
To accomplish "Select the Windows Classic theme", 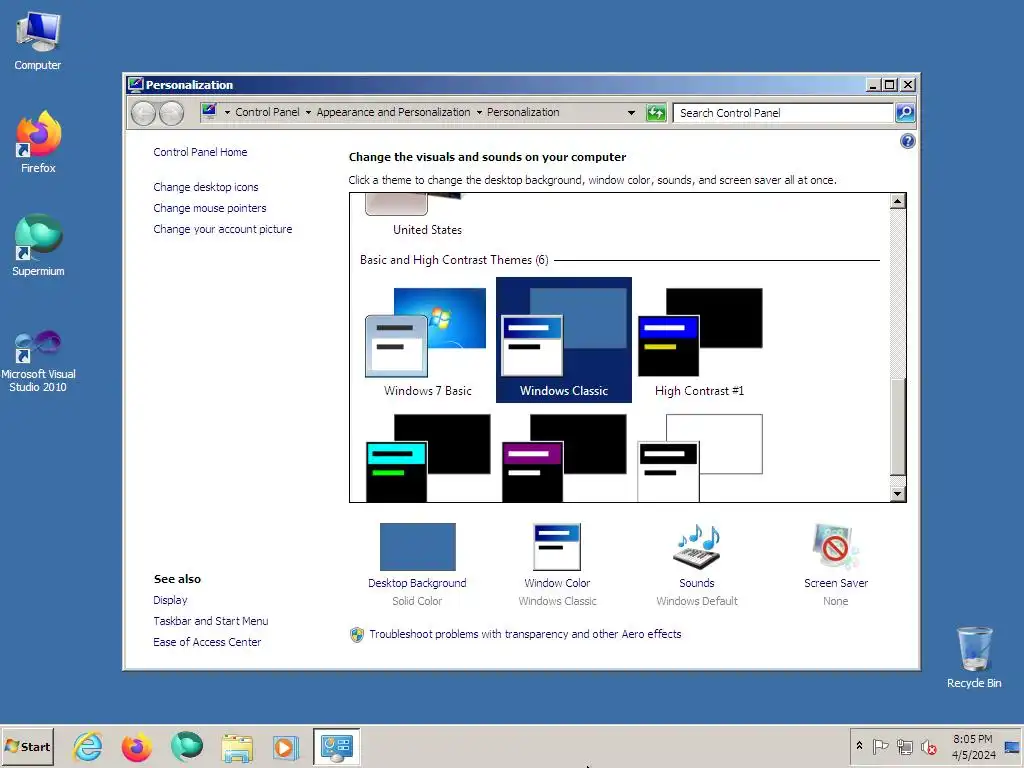I will pos(564,340).
